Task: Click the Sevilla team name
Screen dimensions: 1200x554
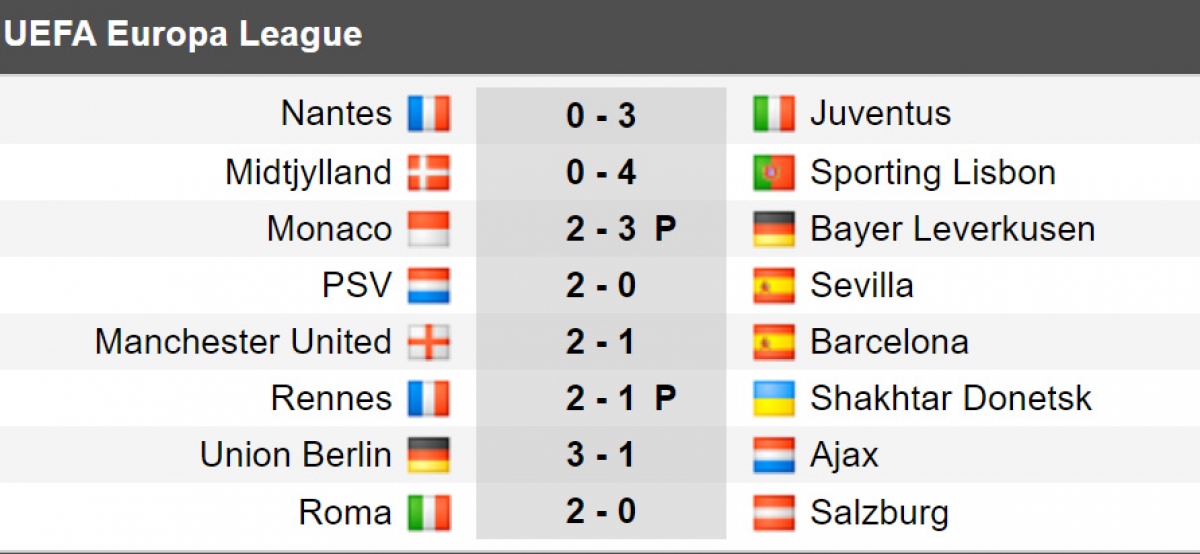Action: (861, 286)
